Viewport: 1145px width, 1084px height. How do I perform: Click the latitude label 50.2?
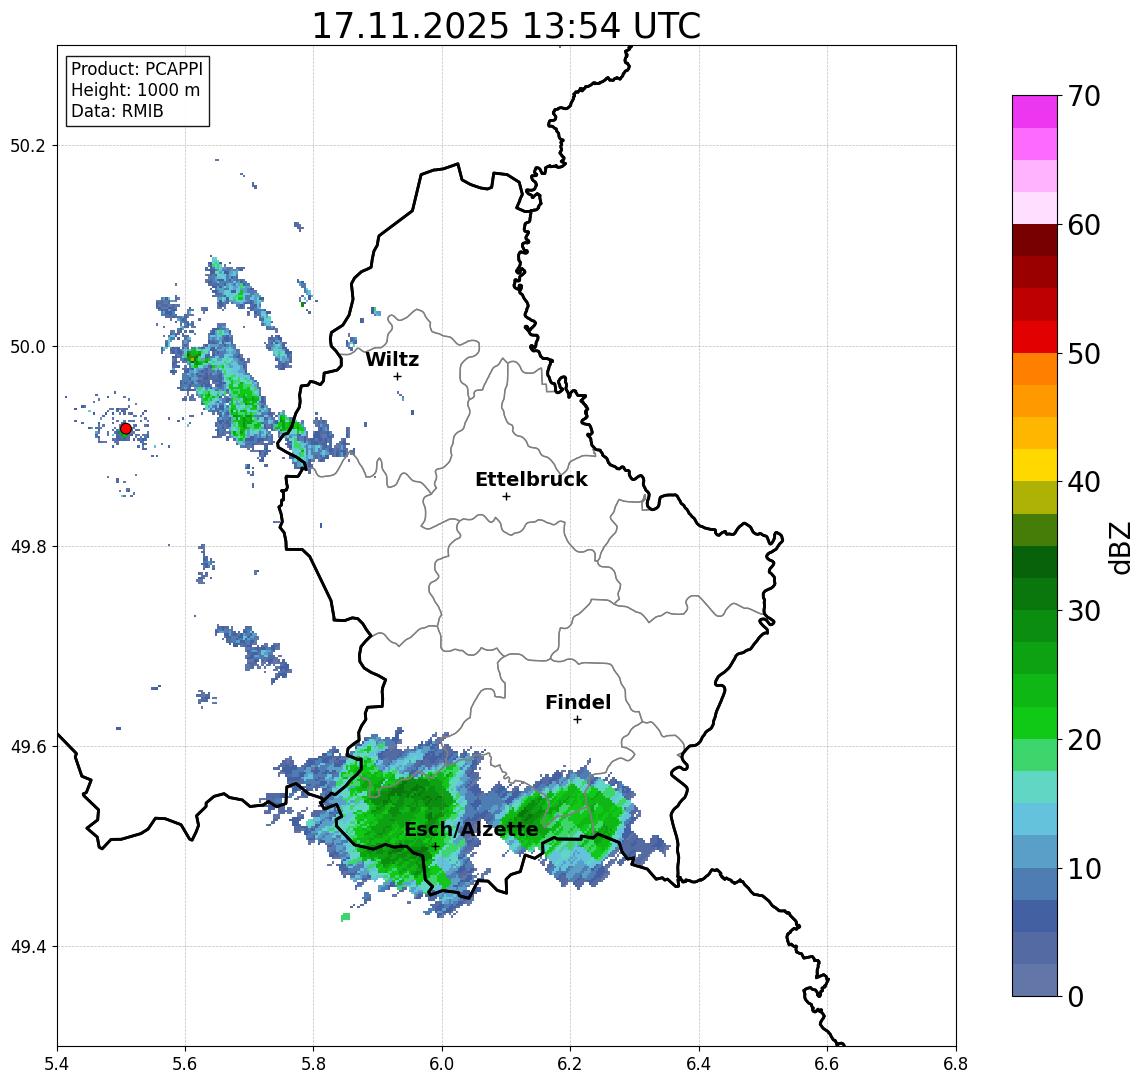click(x=27, y=145)
